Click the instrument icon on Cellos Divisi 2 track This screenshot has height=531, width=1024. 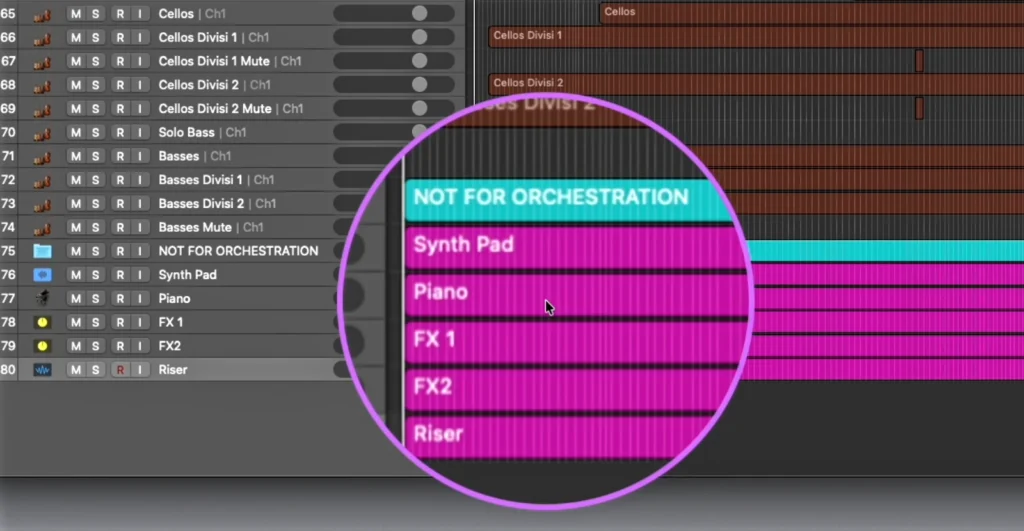[x=42, y=85]
